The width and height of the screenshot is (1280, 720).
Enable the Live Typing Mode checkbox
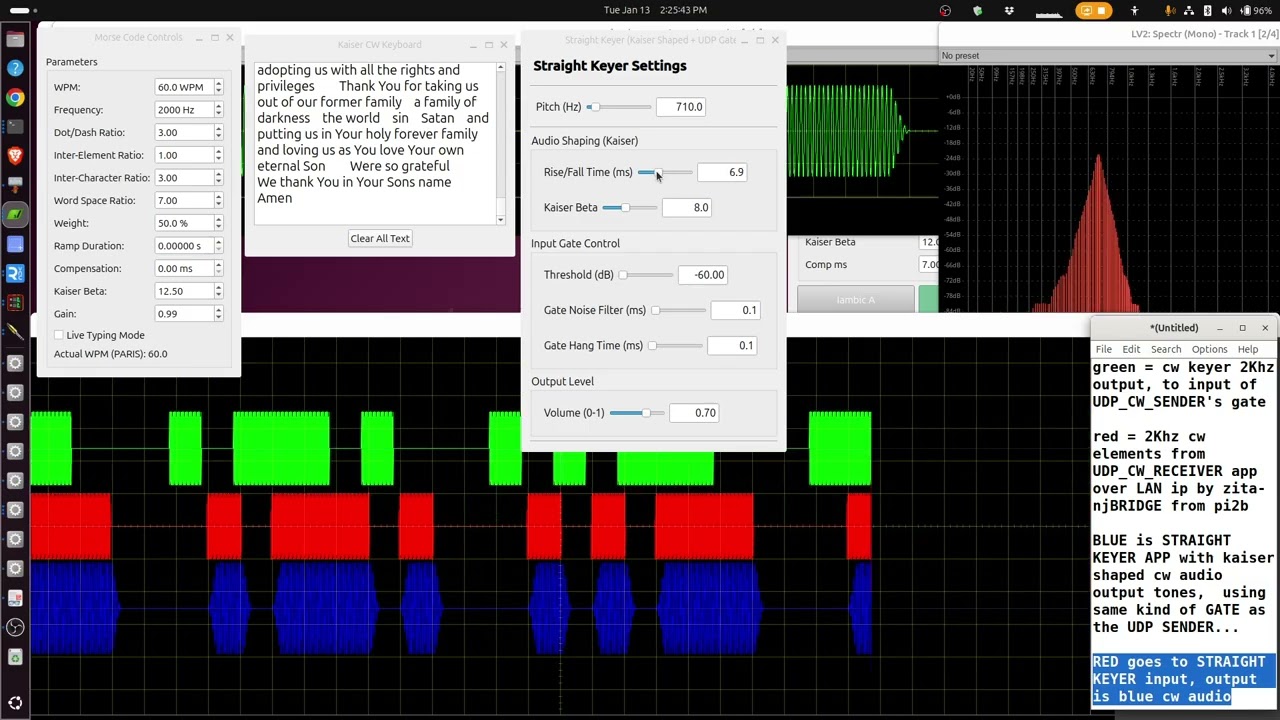59,335
